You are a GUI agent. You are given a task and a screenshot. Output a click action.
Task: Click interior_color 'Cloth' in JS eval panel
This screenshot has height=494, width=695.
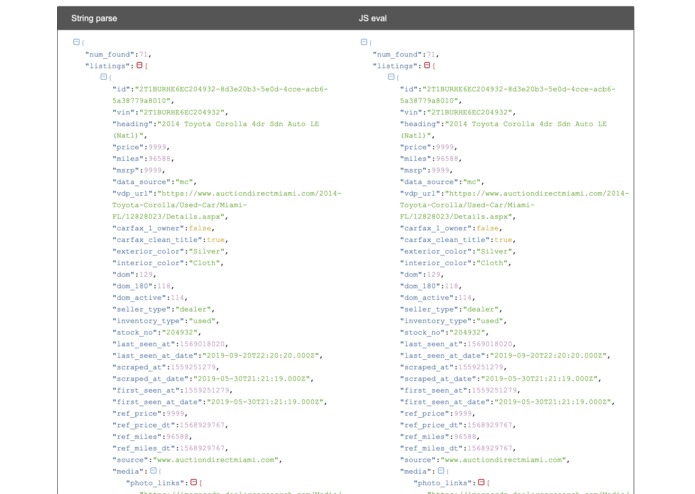[x=492, y=263]
